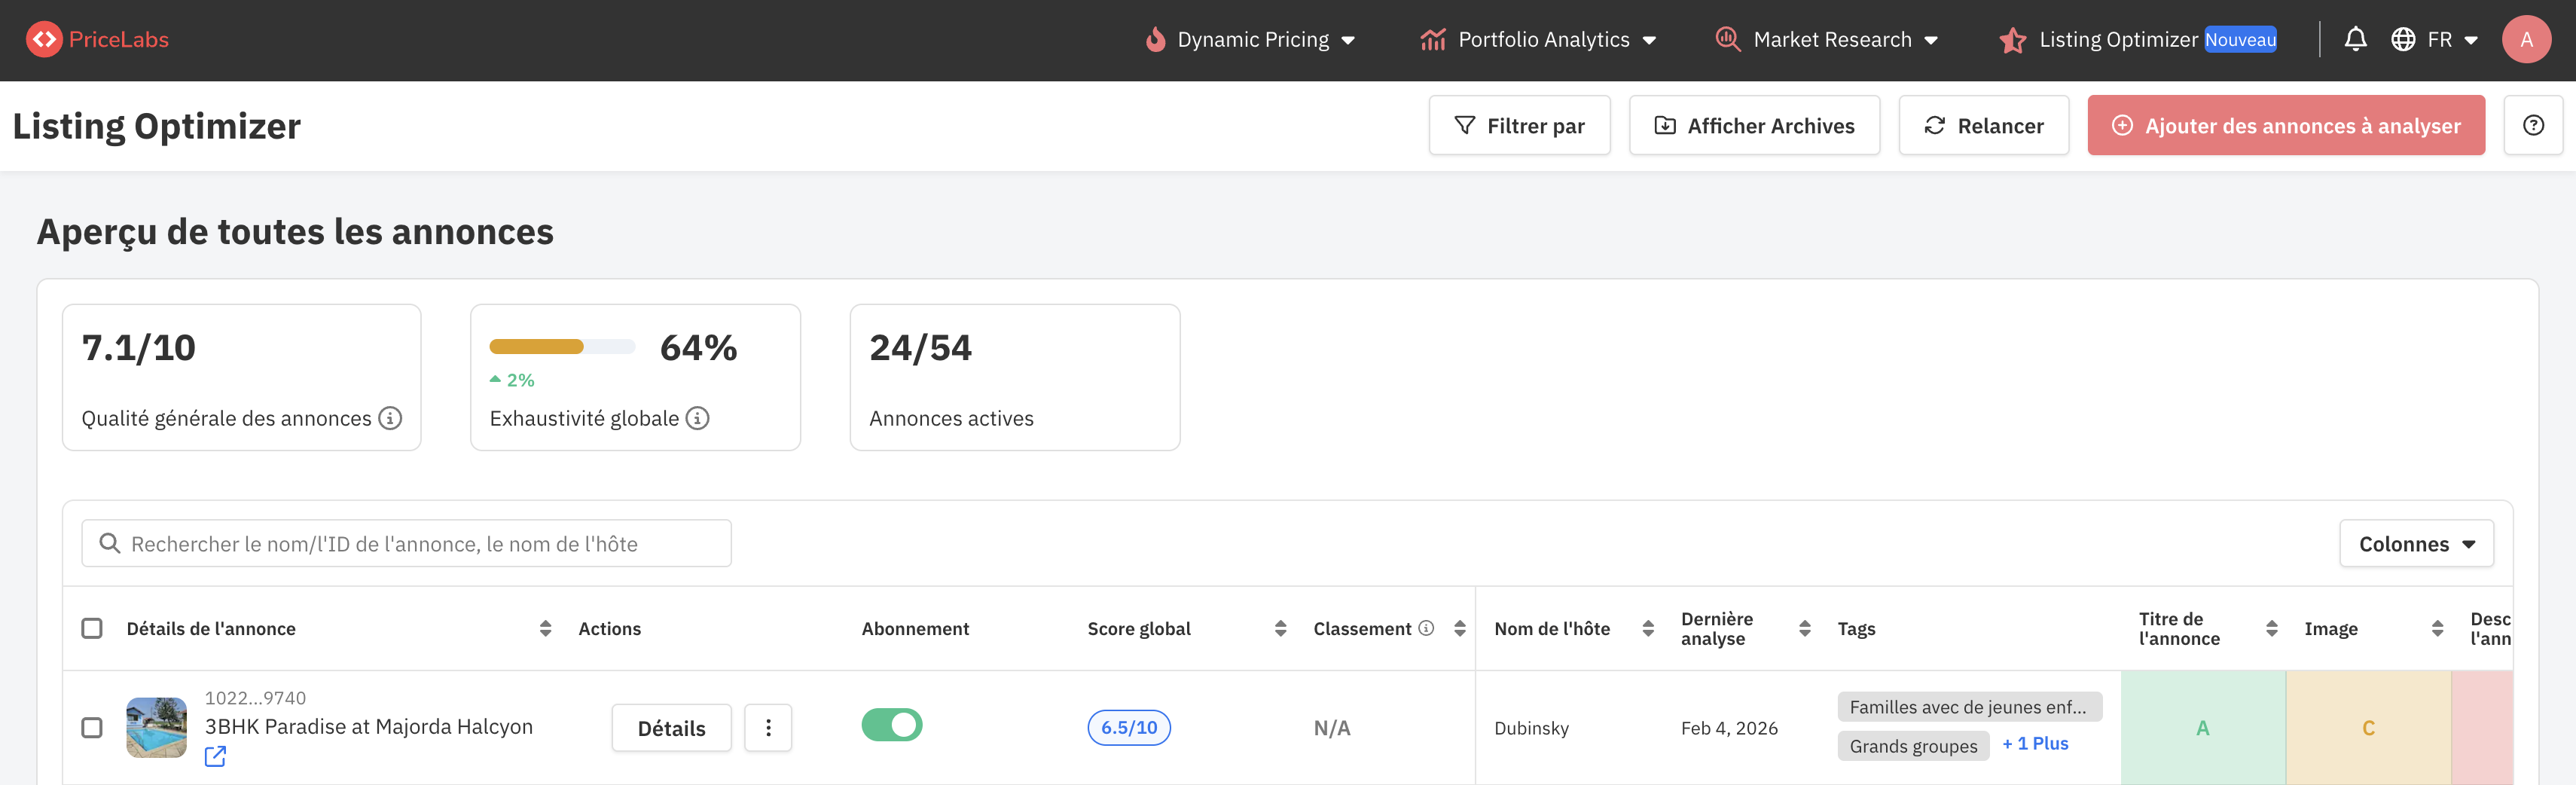Click the Afficher Archives button

(x=1754, y=126)
